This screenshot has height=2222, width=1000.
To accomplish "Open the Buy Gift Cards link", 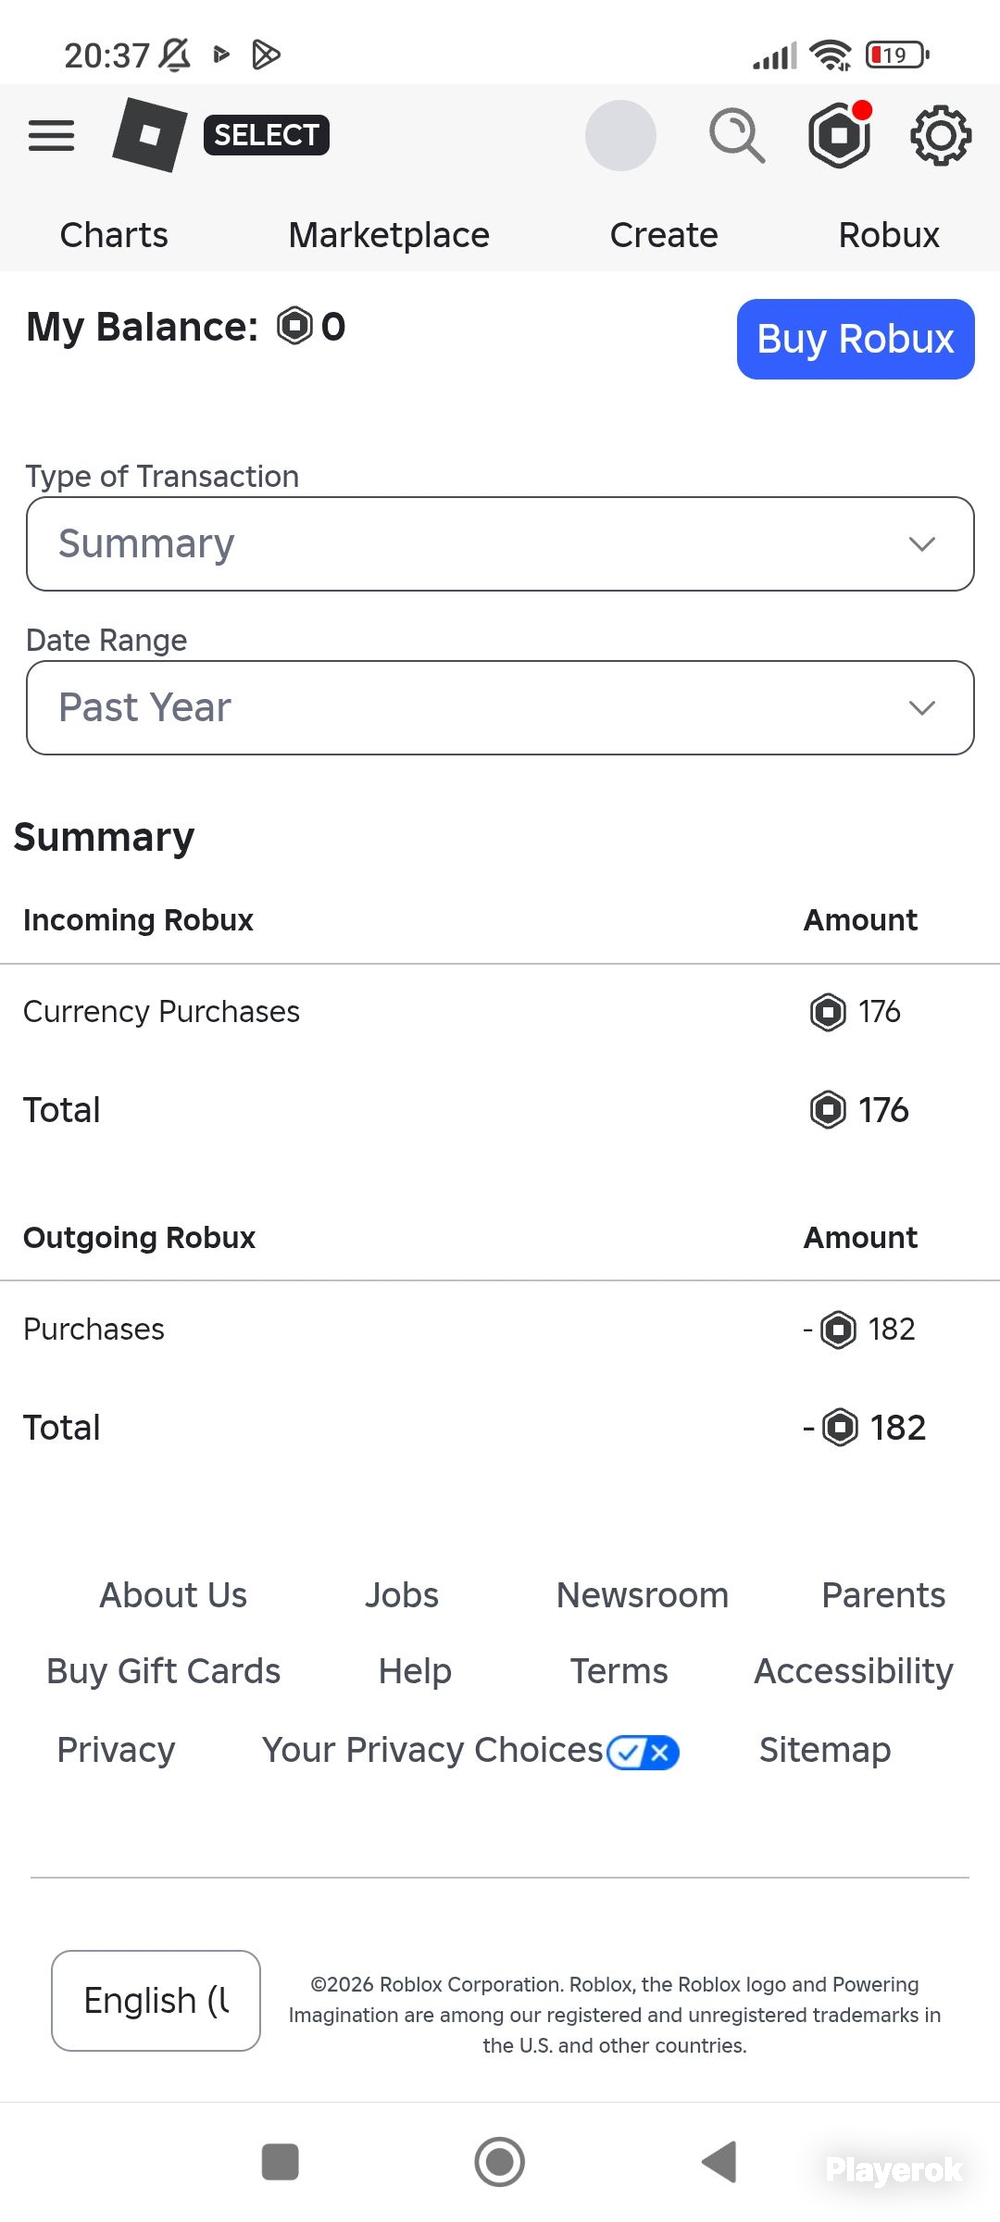I will (163, 1671).
